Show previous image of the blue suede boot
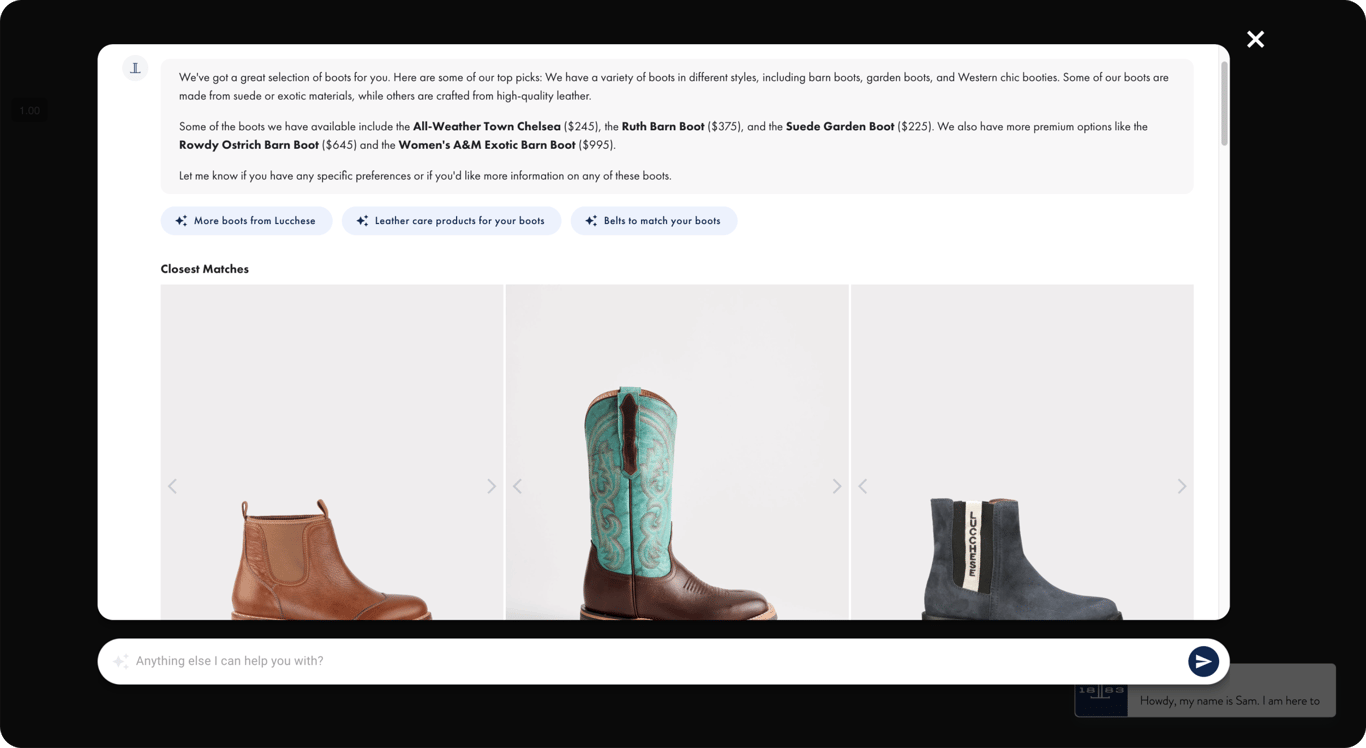 click(x=862, y=486)
